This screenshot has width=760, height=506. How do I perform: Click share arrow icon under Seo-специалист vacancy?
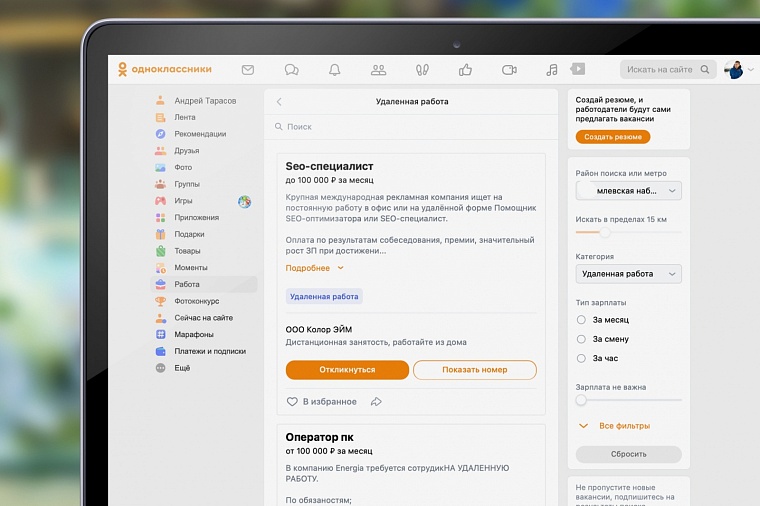tap(376, 402)
